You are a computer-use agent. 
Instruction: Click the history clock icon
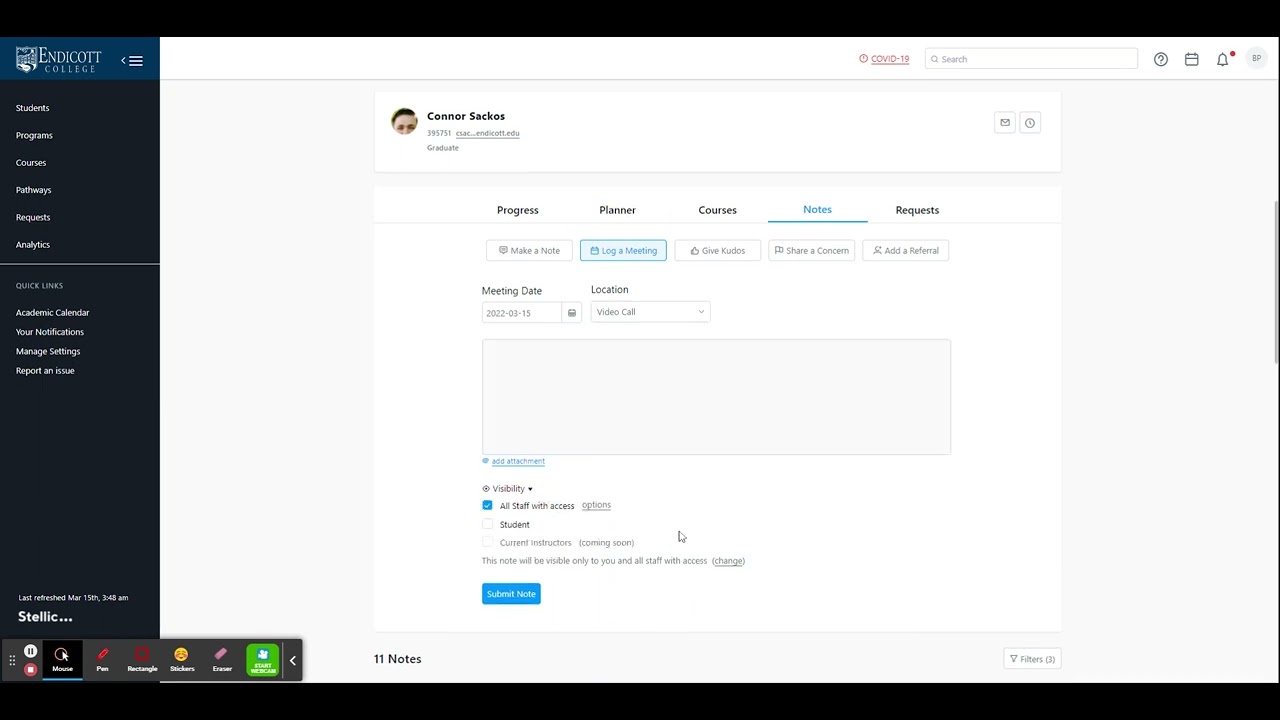[1030, 123]
